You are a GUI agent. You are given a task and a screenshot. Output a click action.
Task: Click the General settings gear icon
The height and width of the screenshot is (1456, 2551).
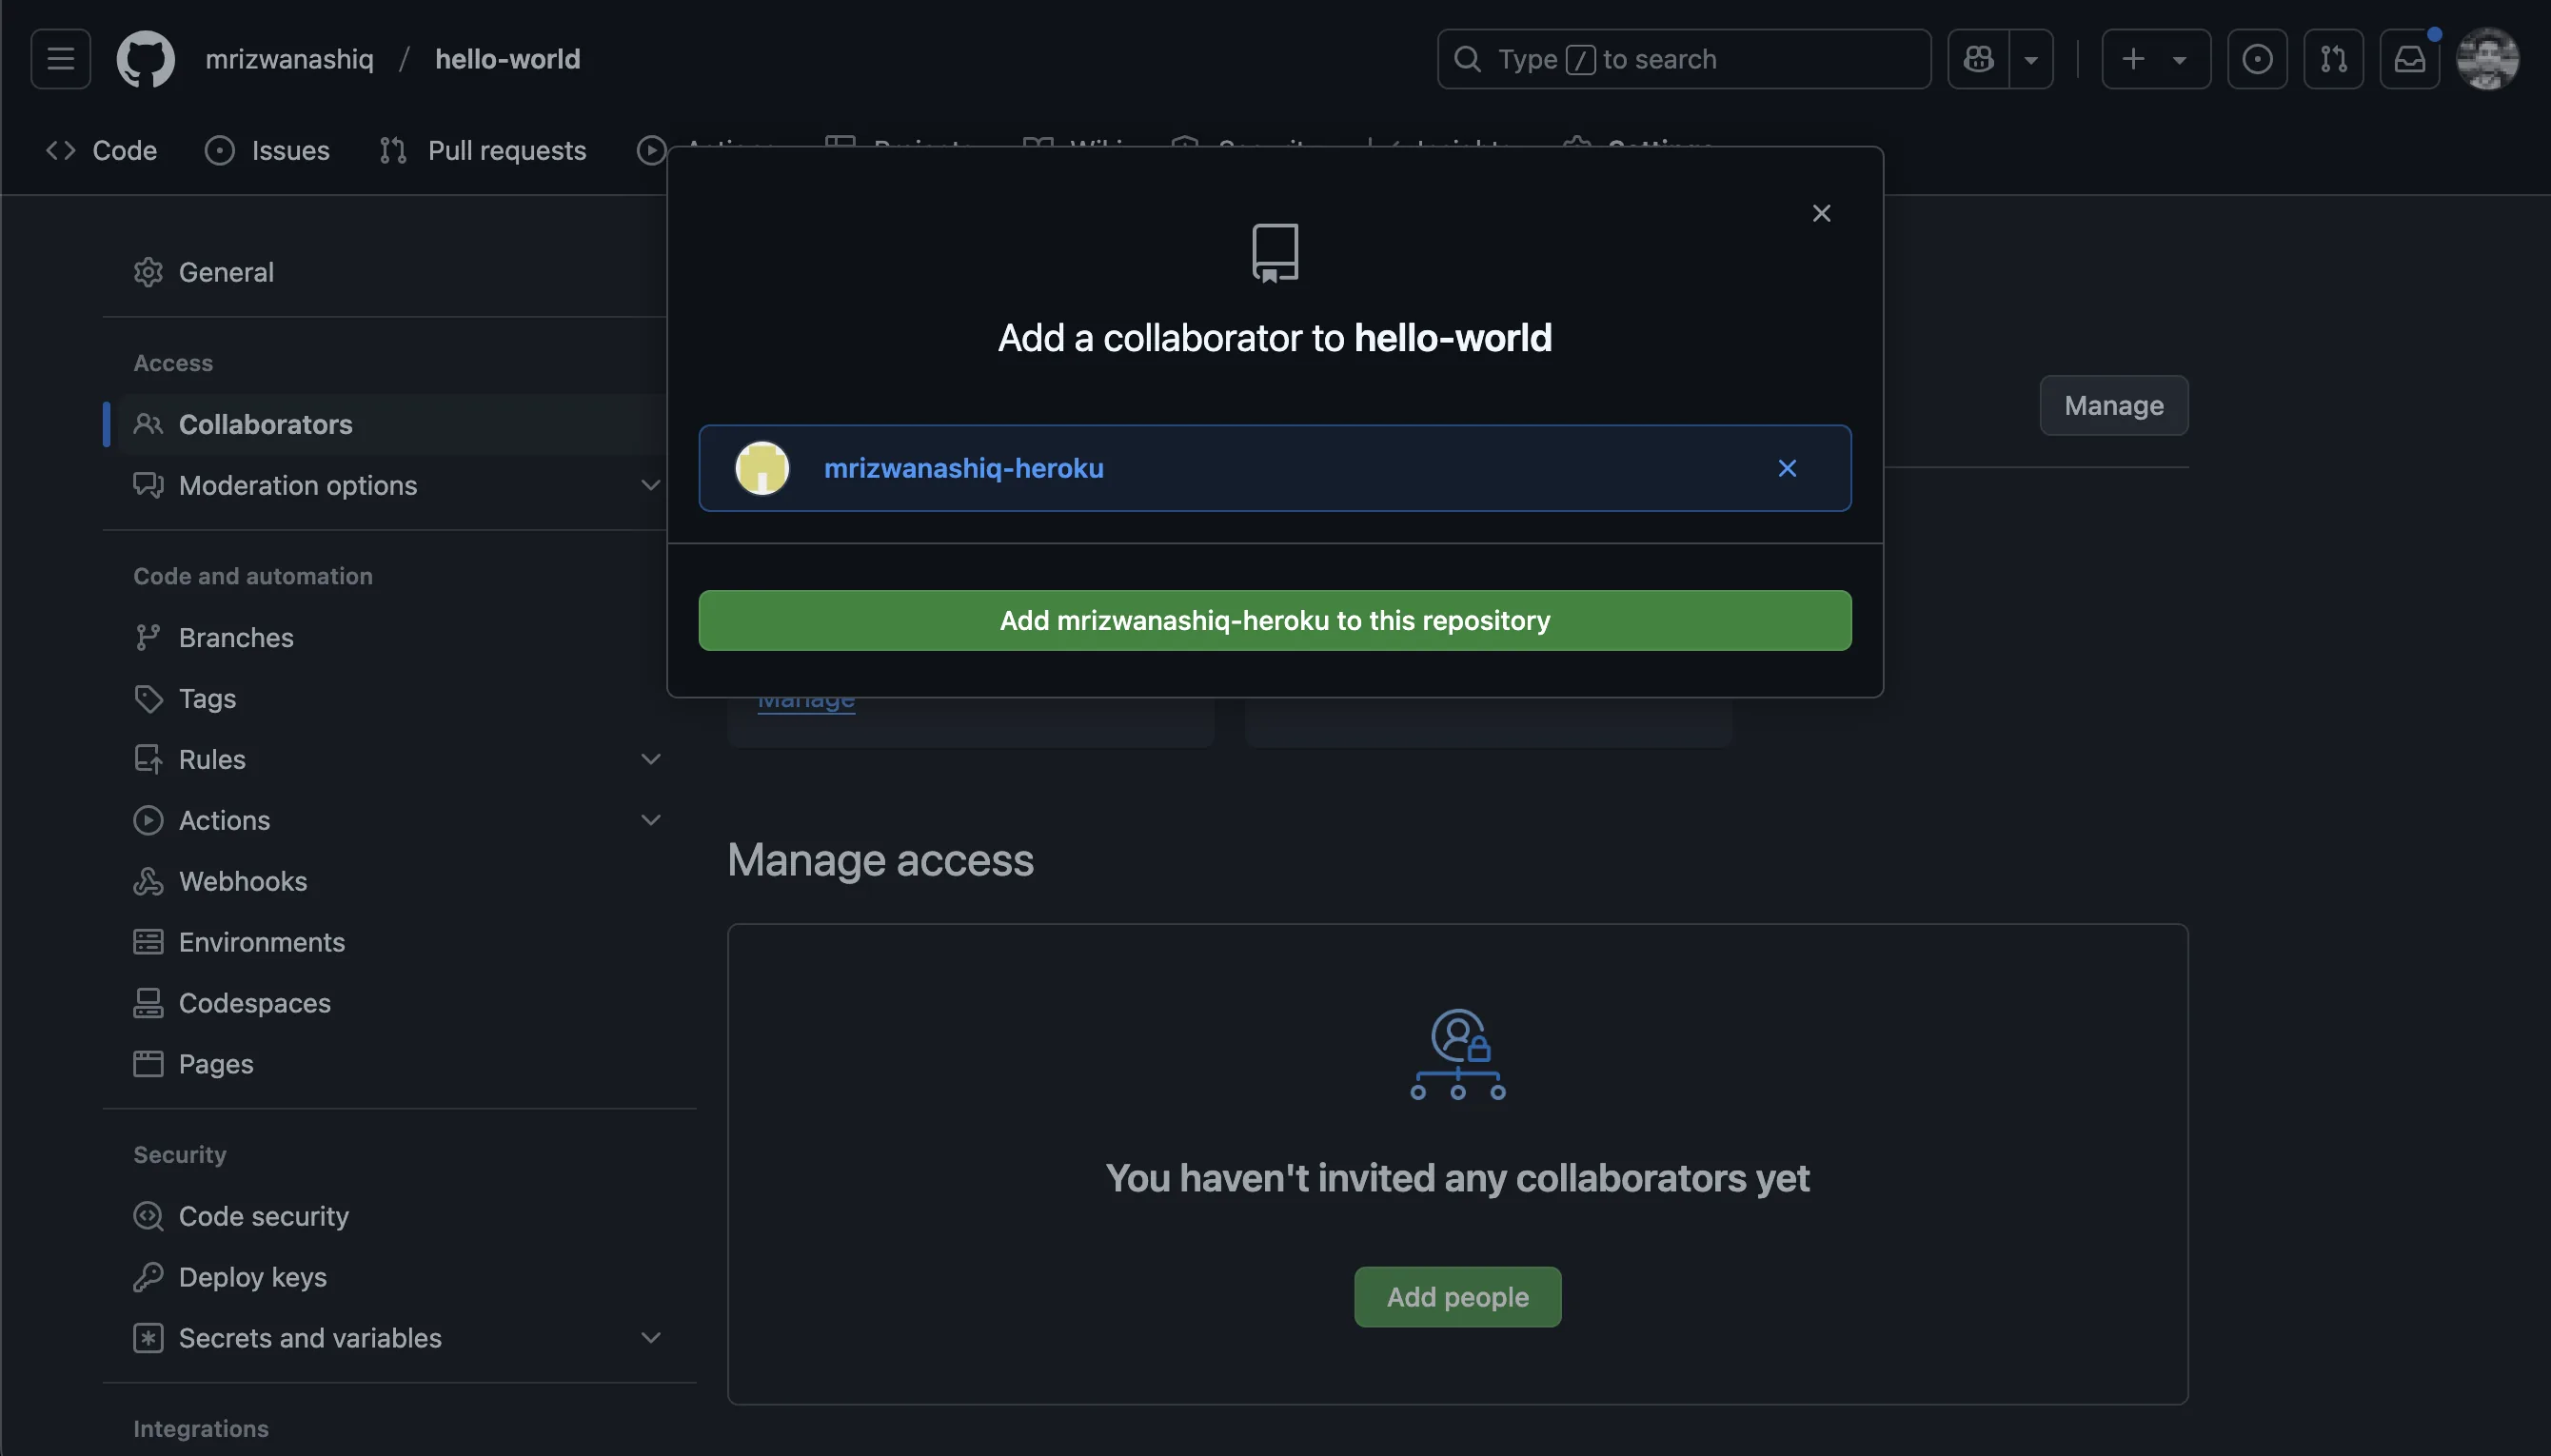[x=148, y=272]
